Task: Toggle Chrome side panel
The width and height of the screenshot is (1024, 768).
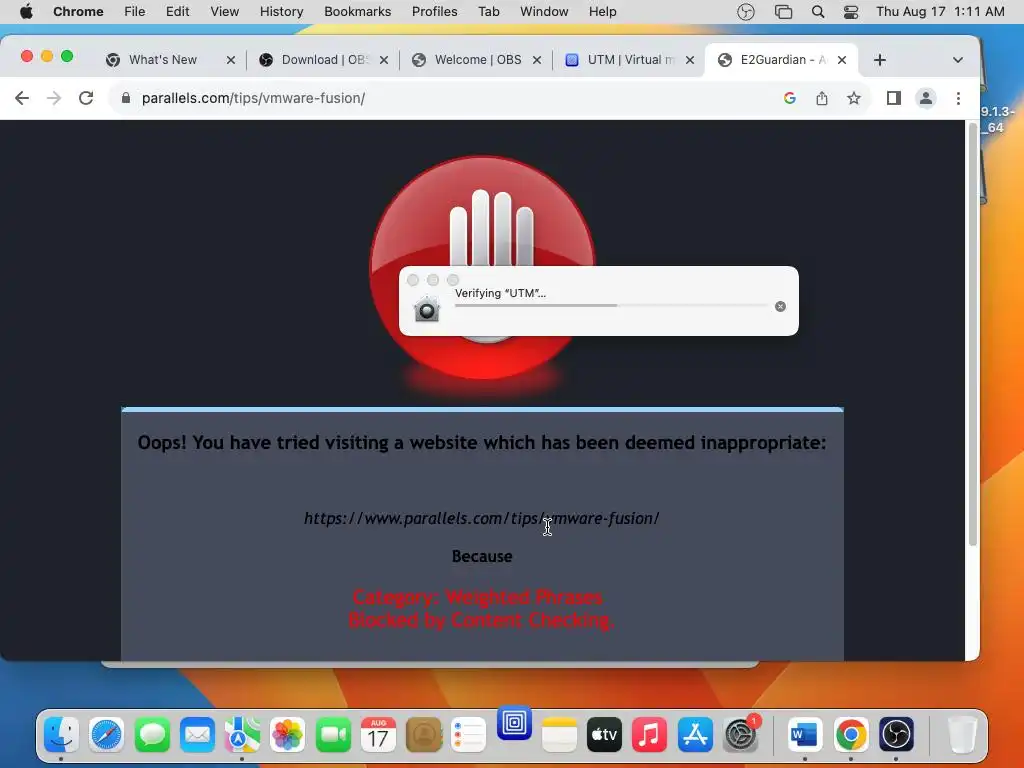Action: (893, 98)
